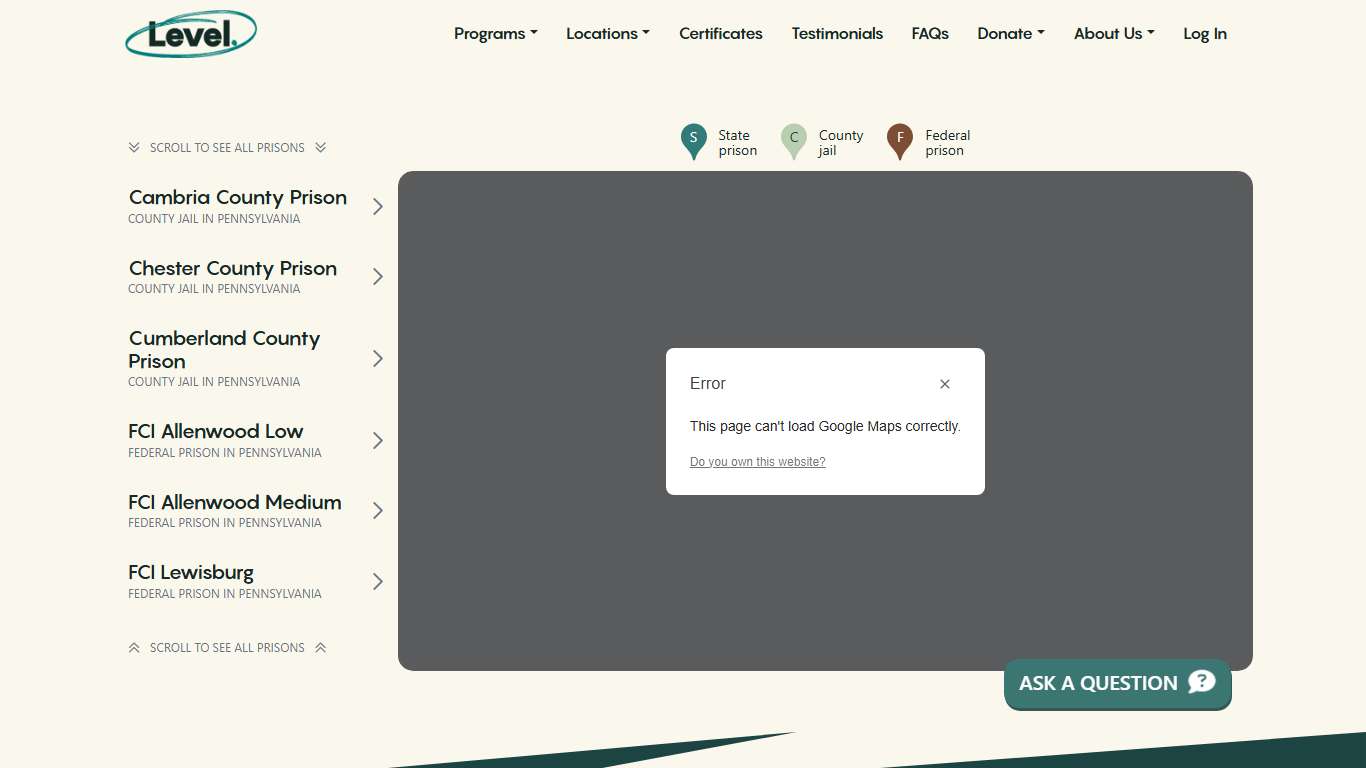Open the Programs dropdown menu
The height and width of the screenshot is (768, 1366).
(495, 34)
